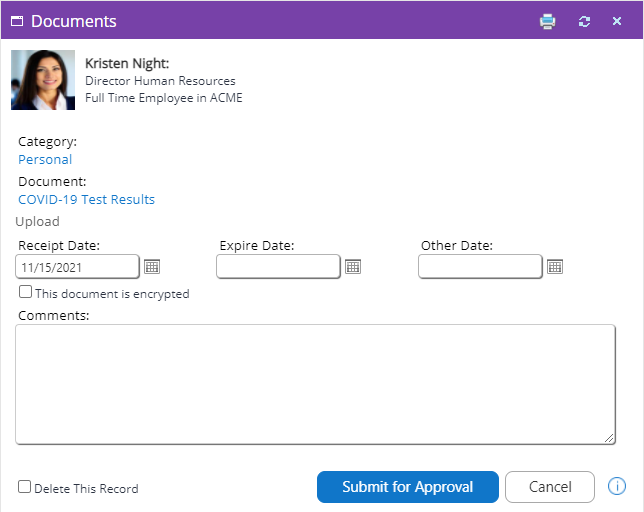This screenshot has height=512, width=644.
Task: Open the Other Date calendar picker
Action: [x=555, y=267]
